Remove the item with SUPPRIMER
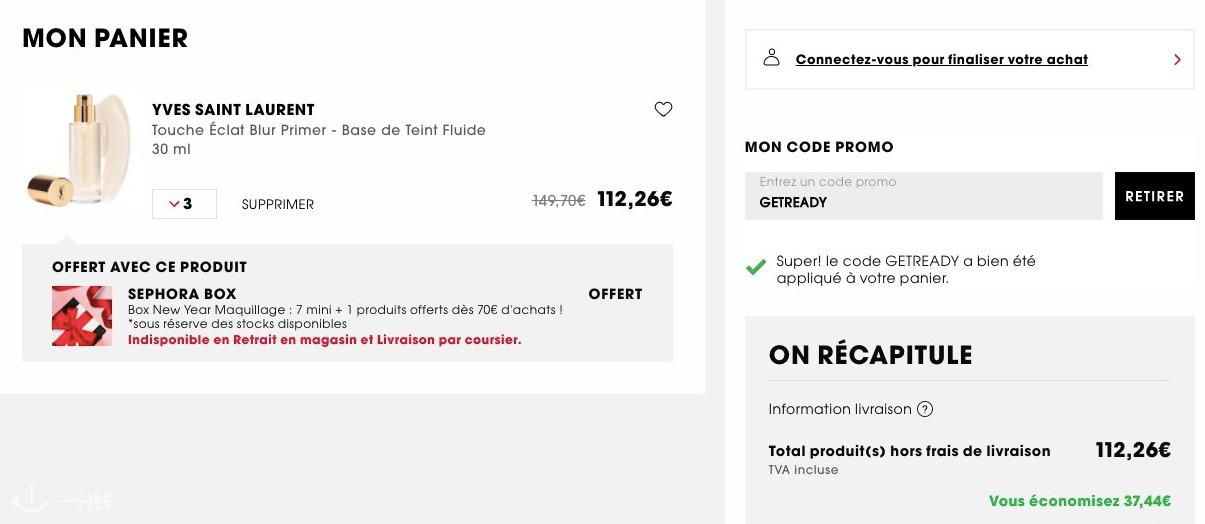This screenshot has height=524, width=1205. [x=278, y=204]
